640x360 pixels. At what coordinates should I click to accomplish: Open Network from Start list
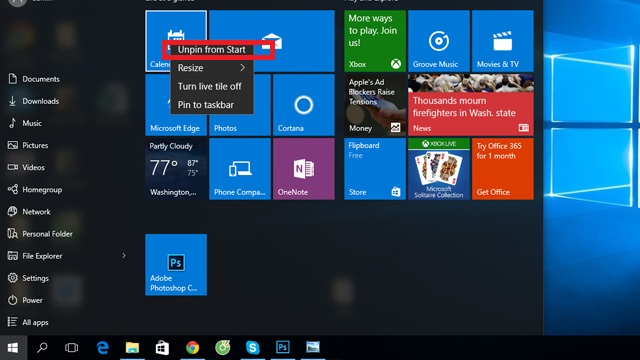(x=29, y=211)
